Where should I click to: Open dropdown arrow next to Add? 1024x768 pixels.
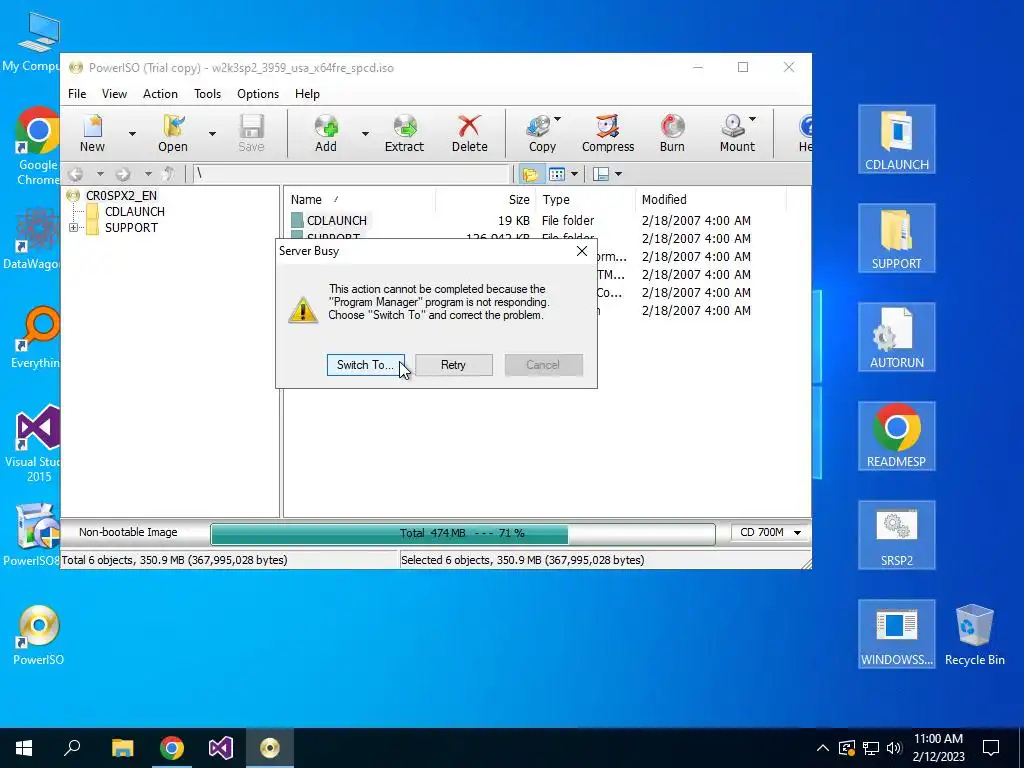[x=365, y=134]
